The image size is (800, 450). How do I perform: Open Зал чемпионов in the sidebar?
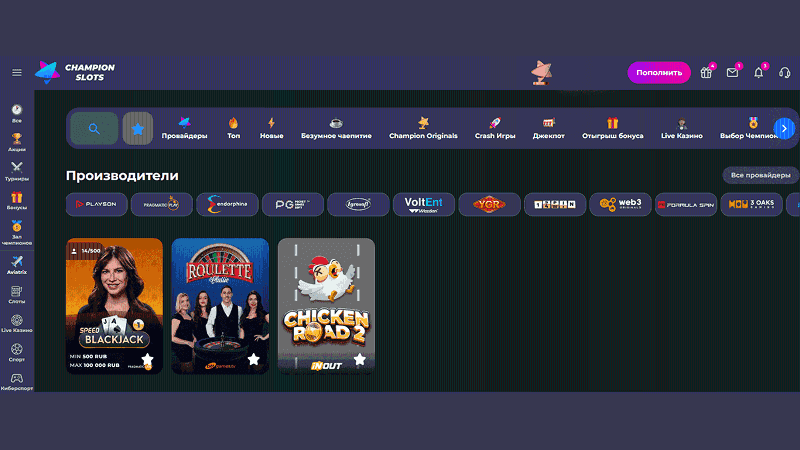(x=17, y=233)
